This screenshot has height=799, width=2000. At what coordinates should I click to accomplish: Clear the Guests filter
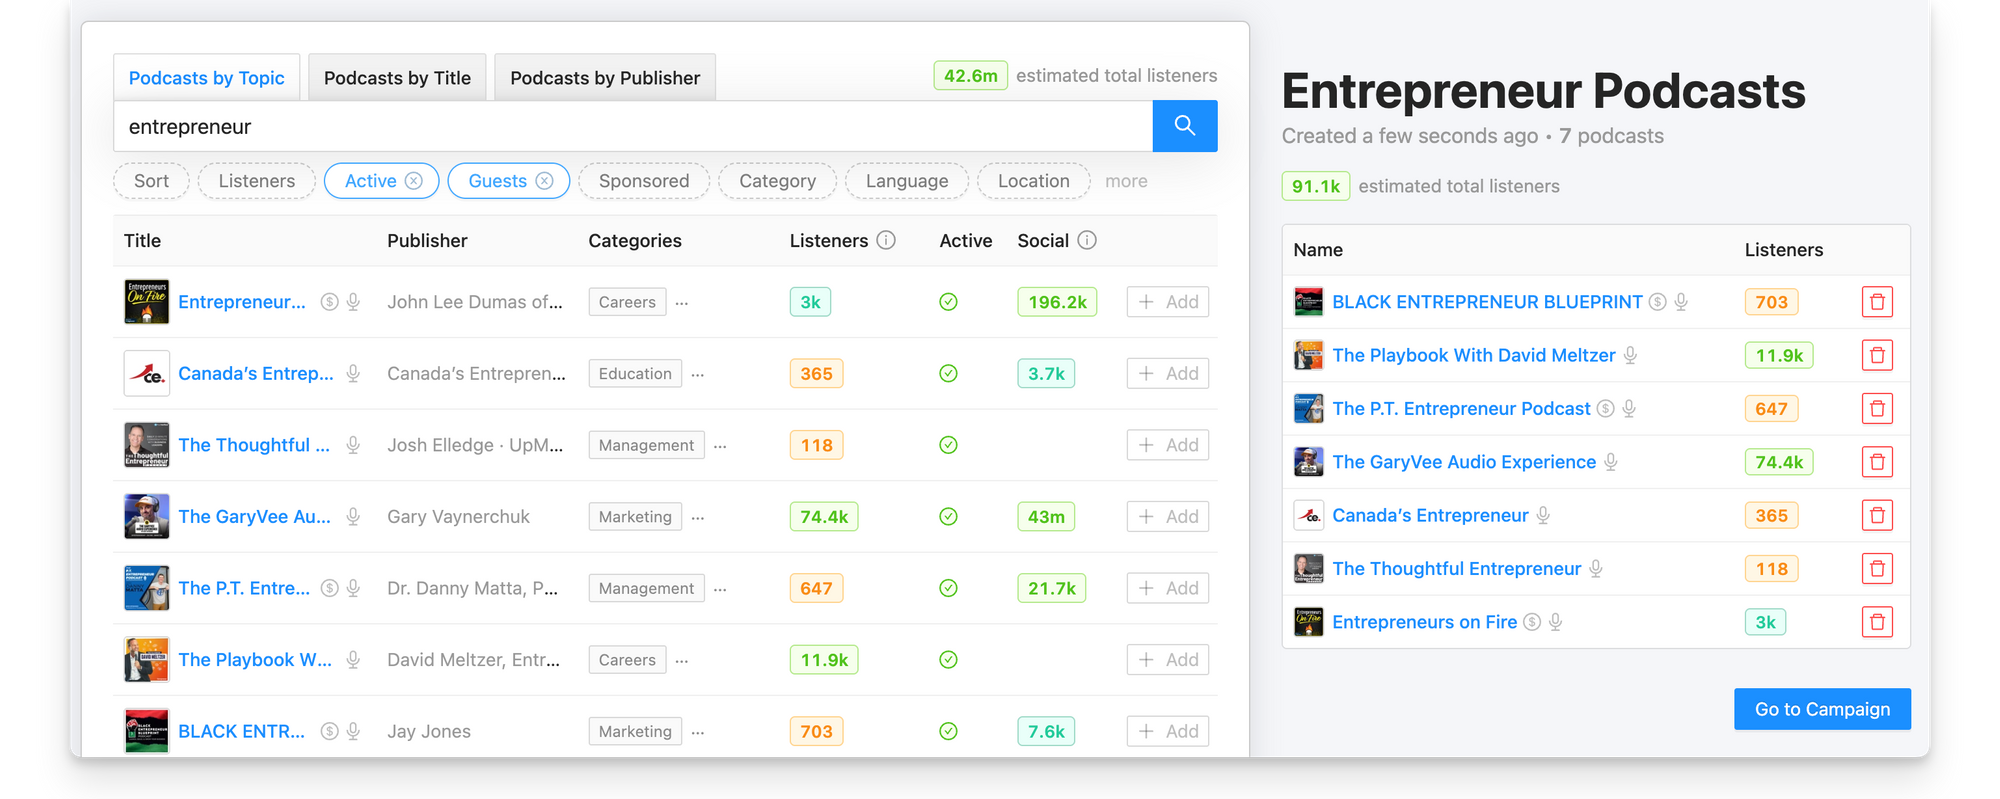click(x=545, y=181)
